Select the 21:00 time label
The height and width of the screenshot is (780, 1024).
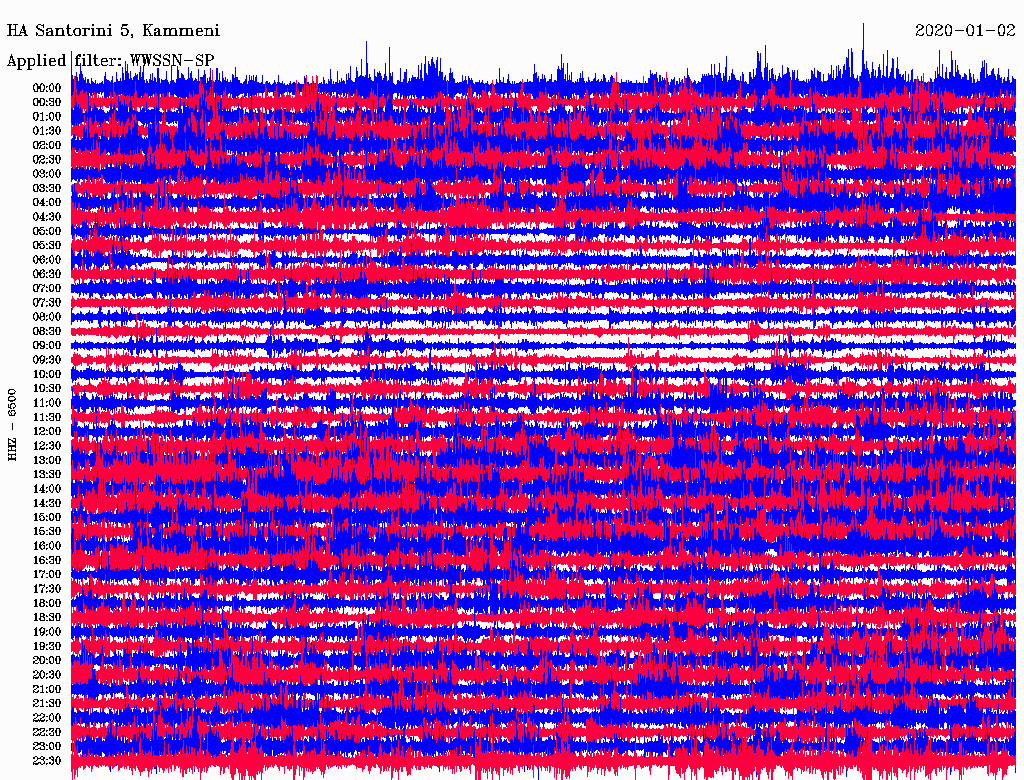(47, 689)
